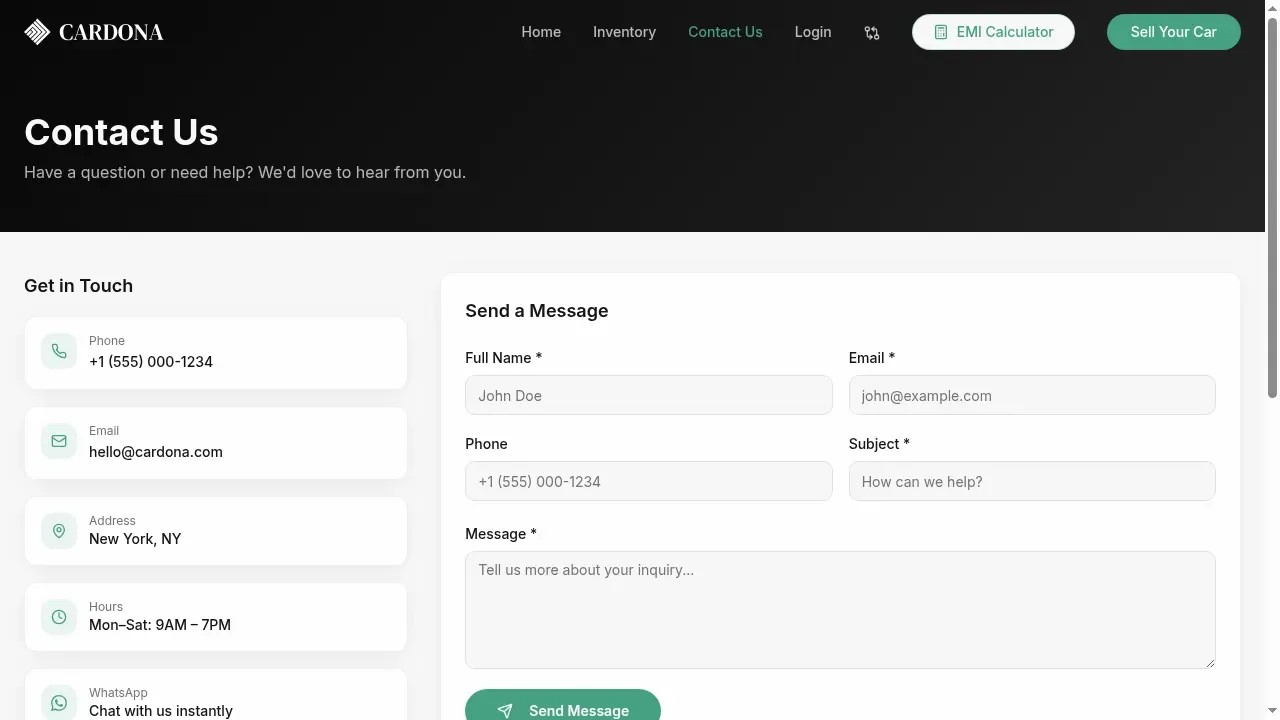The width and height of the screenshot is (1280, 720).
Task: Focus the Full Name input field
Action: pos(649,395)
